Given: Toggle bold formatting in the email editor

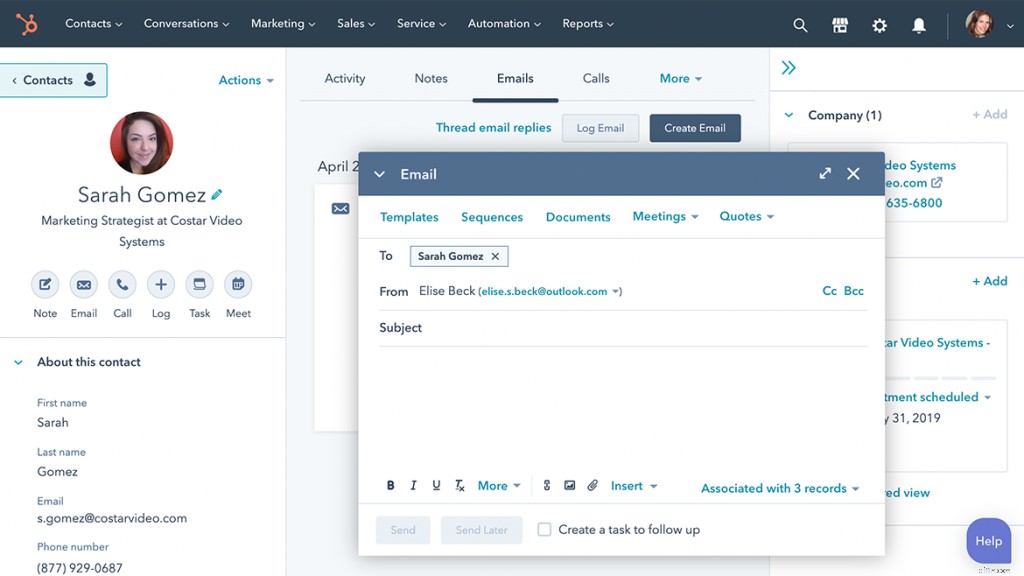Looking at the screenshot, I should 390,485.
